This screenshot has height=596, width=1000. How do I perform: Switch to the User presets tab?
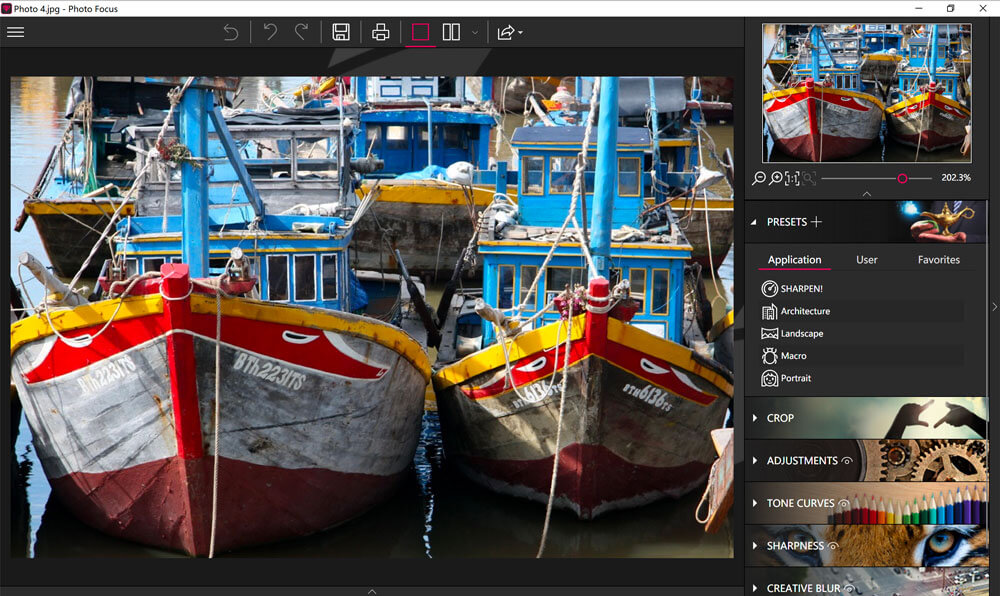tap(866, 259)
